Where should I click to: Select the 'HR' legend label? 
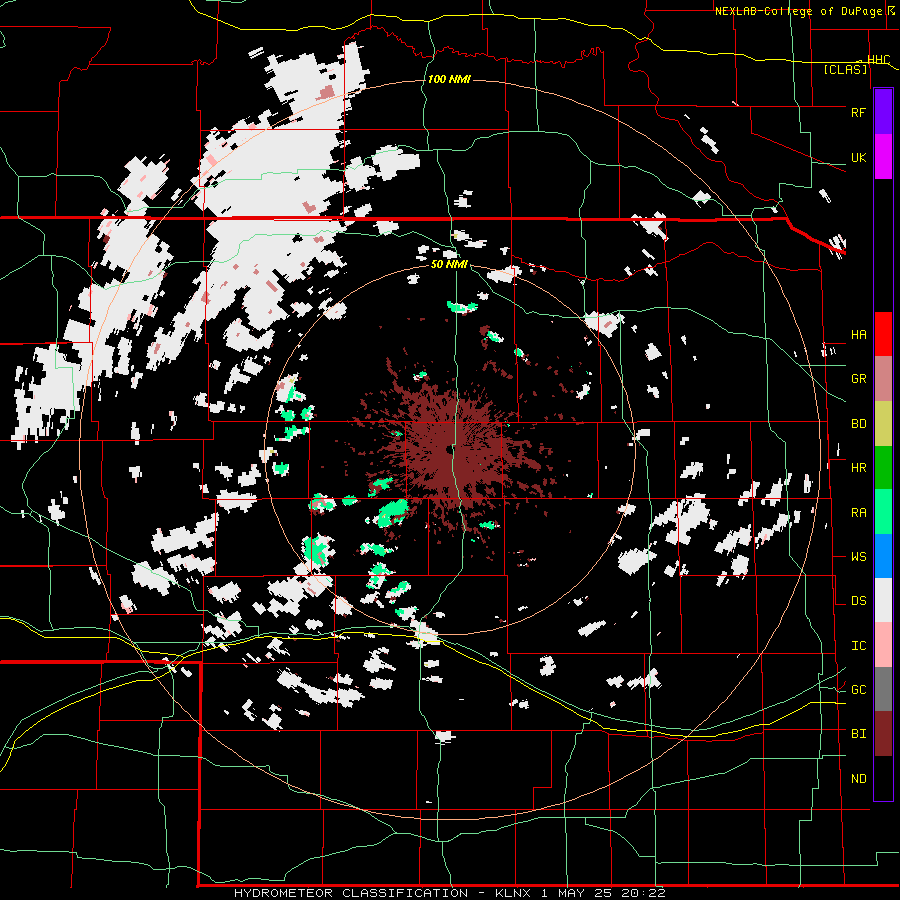tap(858, 468)
